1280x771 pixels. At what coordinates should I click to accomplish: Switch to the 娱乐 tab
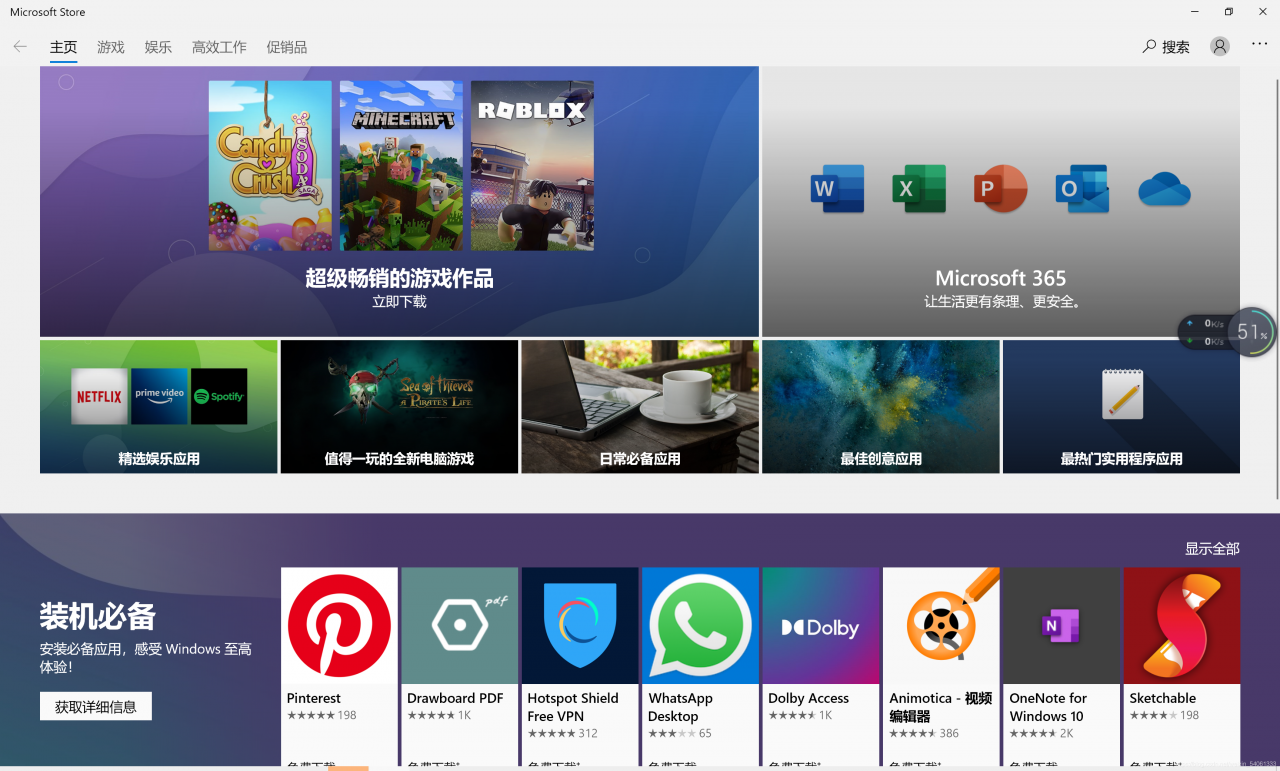pyautogui.click(x=158, y=47)
